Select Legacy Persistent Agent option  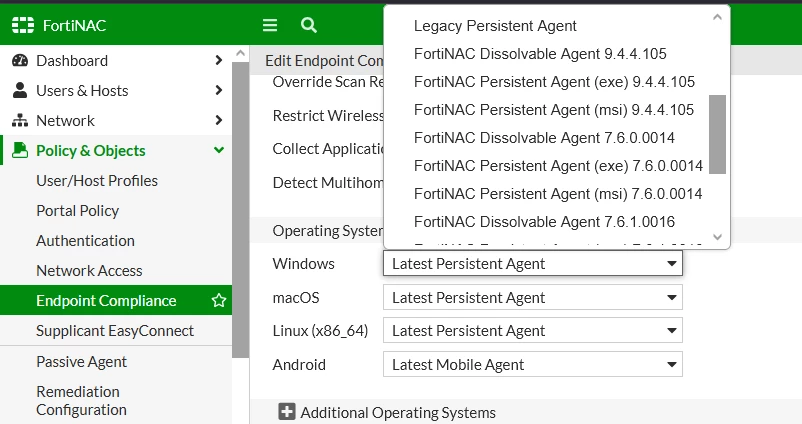(495, 26)
